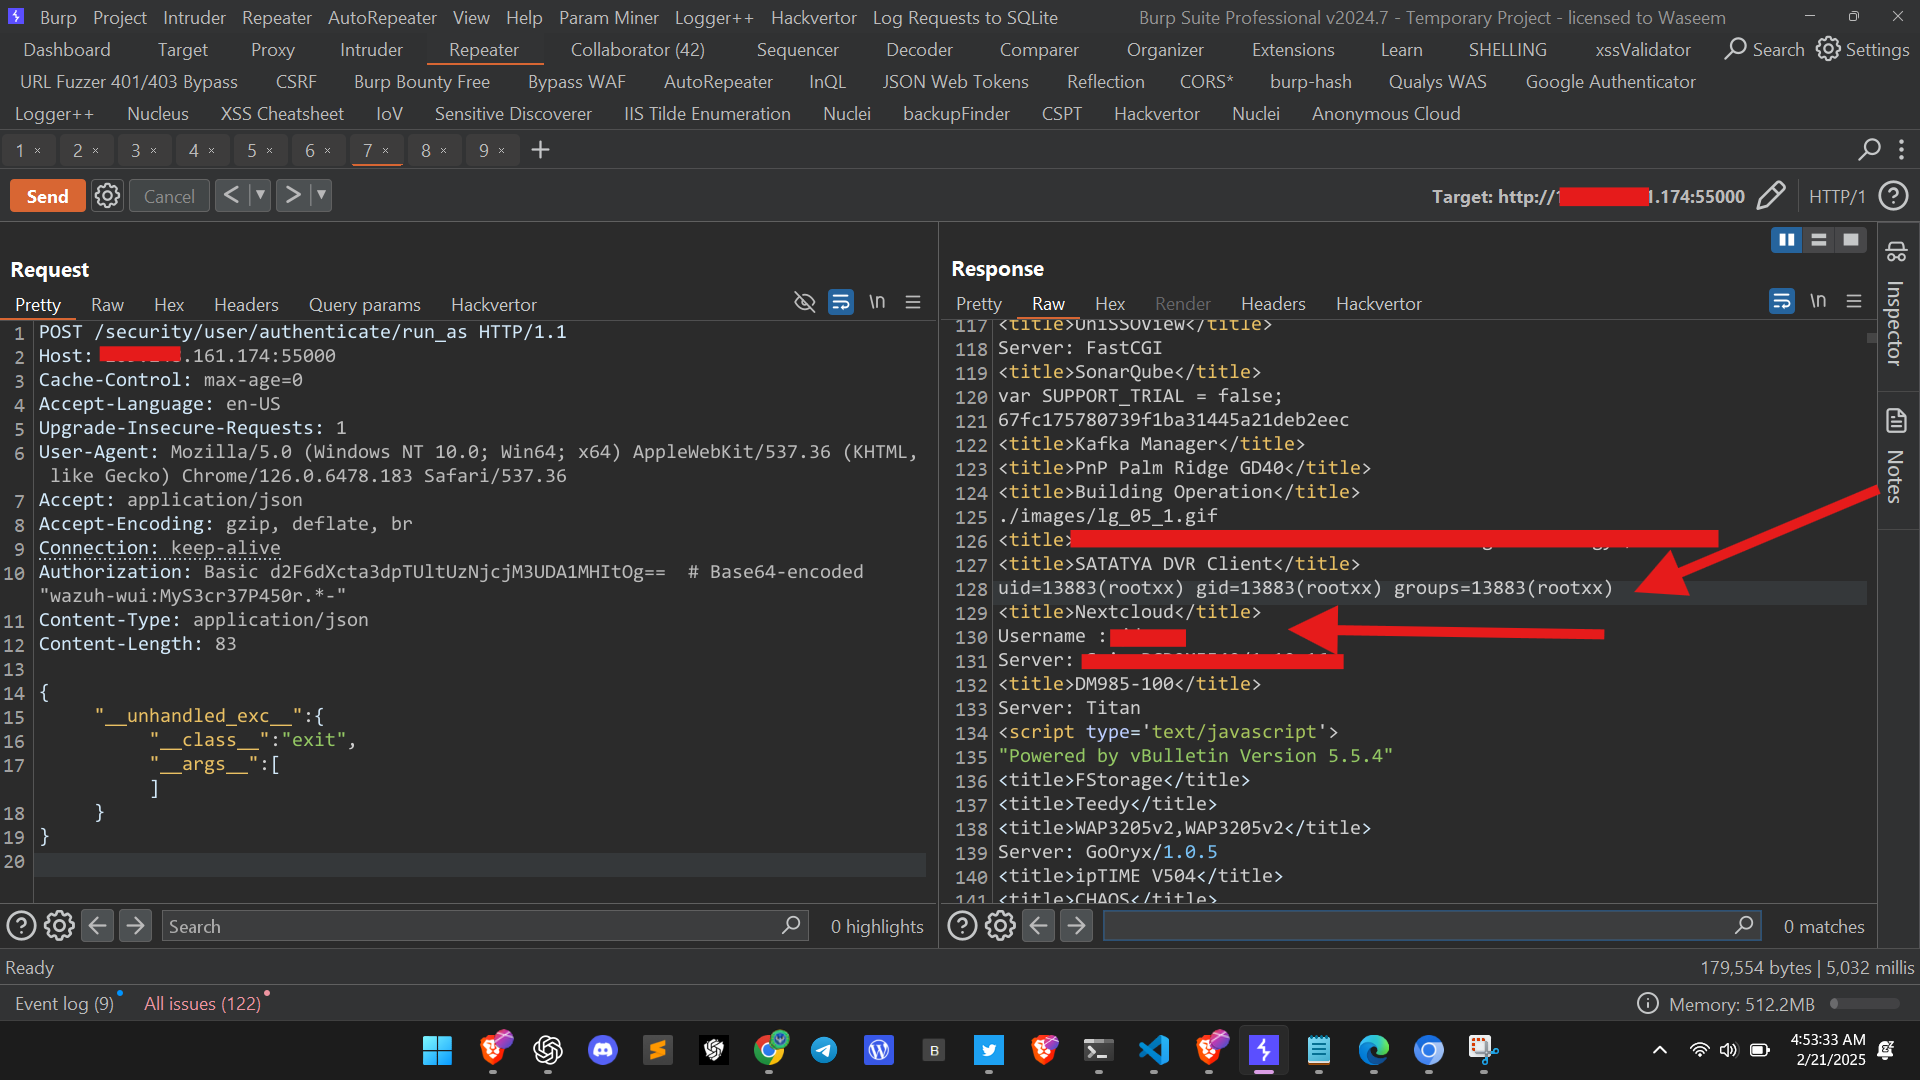Expand forward-history dropdown arrow
Screen dimensions: 1920x1080
pos(320,195)
